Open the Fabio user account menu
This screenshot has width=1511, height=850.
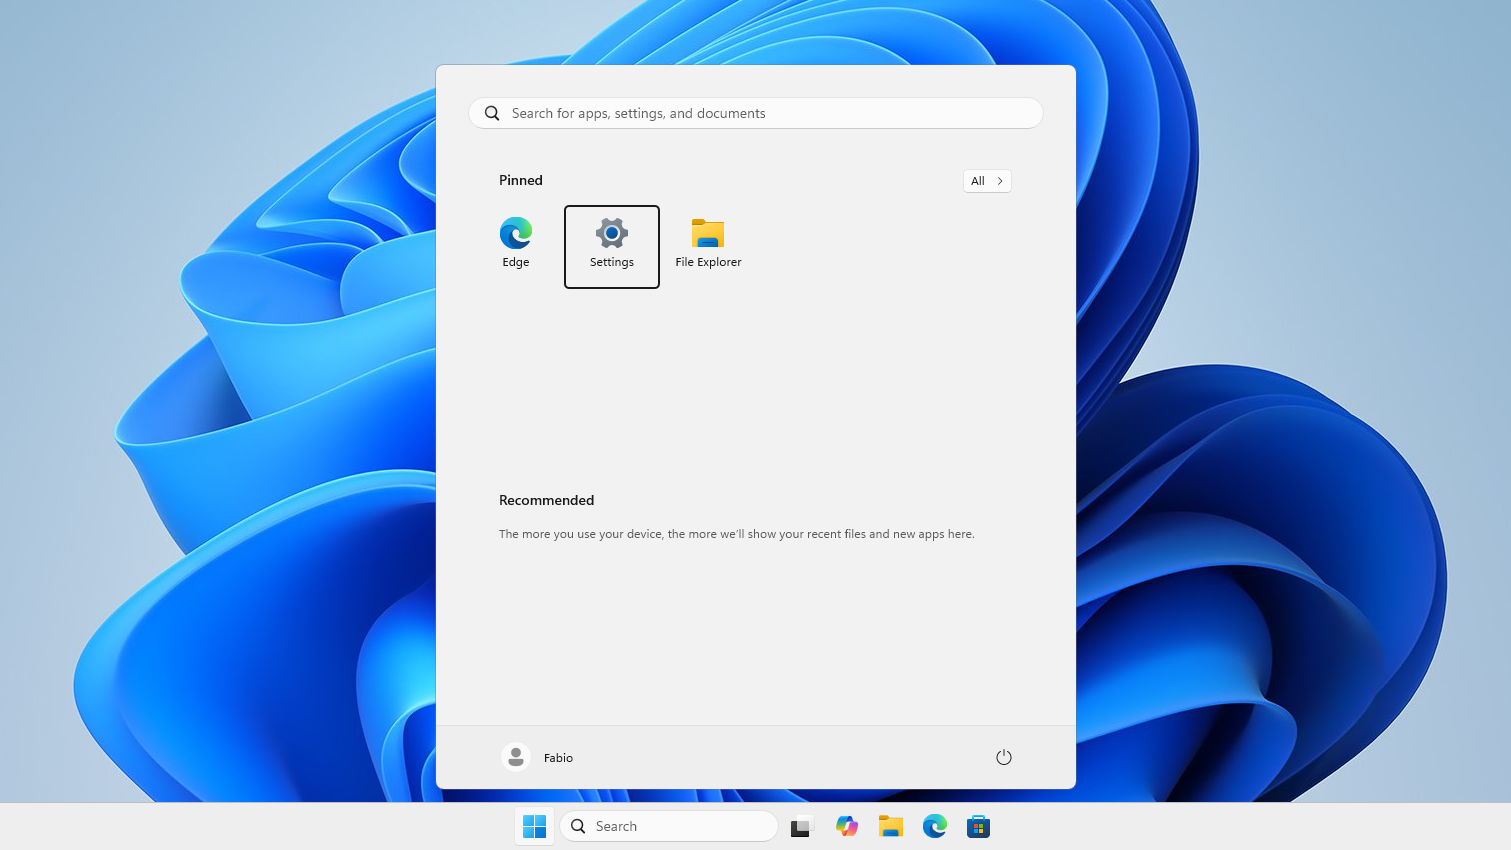point(538,757)
